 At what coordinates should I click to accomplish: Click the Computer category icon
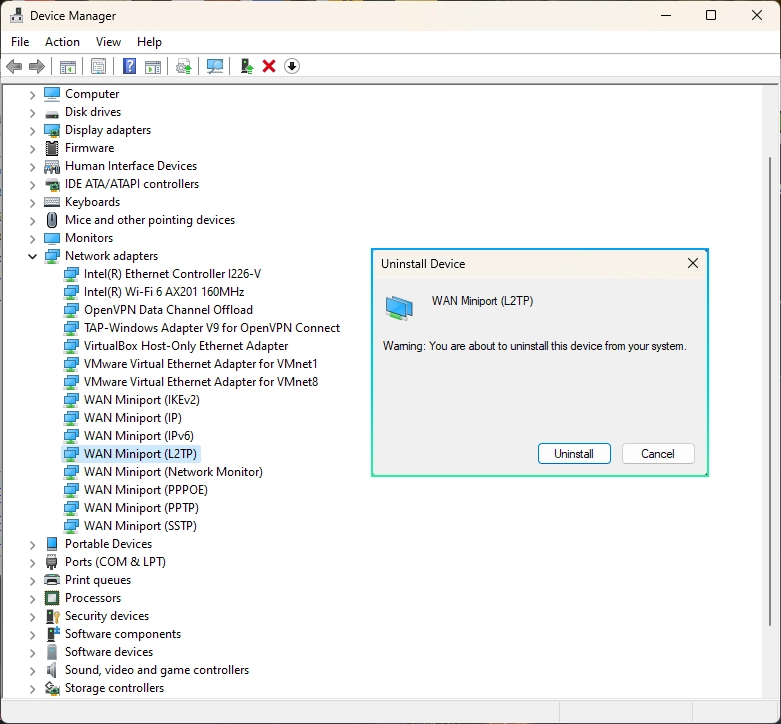(52, 94)
